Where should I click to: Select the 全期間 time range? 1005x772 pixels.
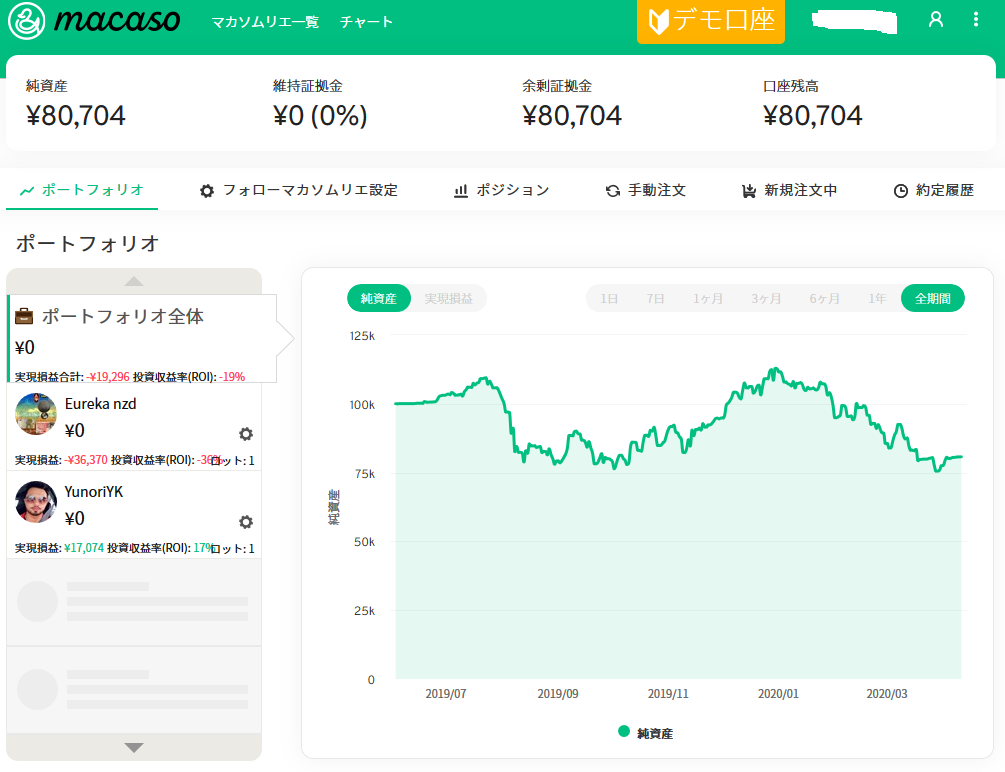[932, 298]
